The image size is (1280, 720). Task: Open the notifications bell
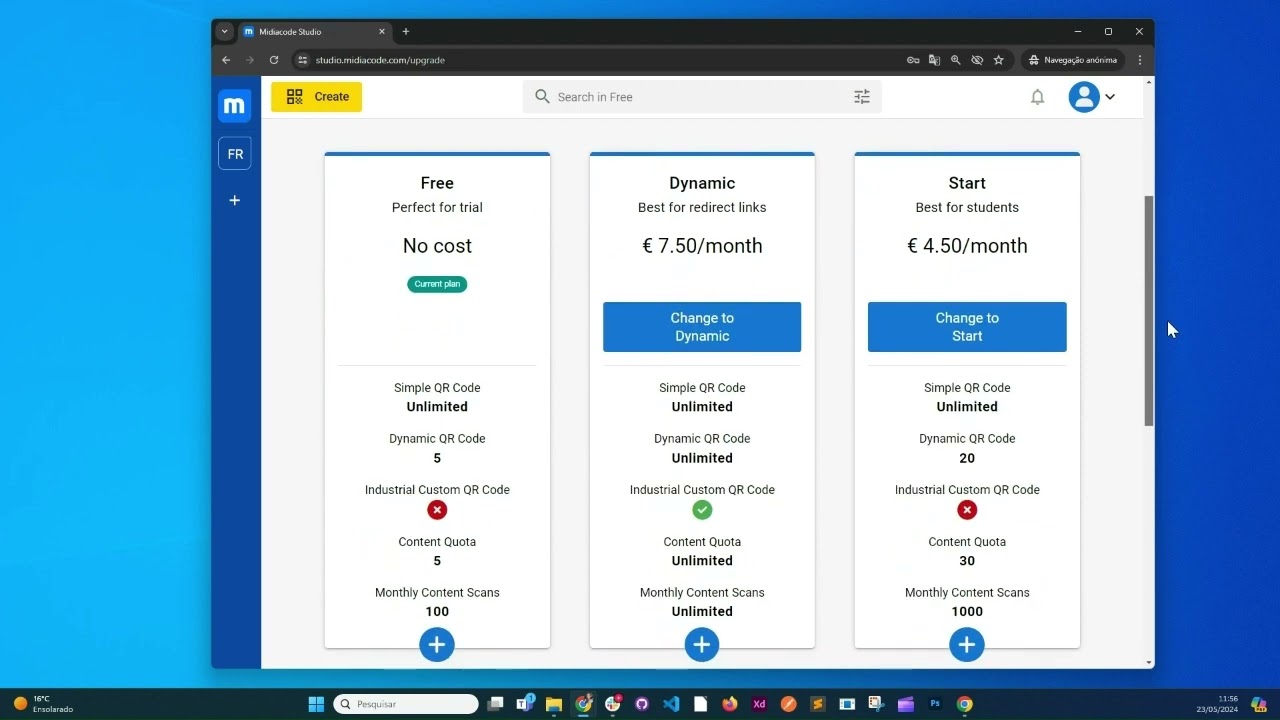[x=1037, y=97]
